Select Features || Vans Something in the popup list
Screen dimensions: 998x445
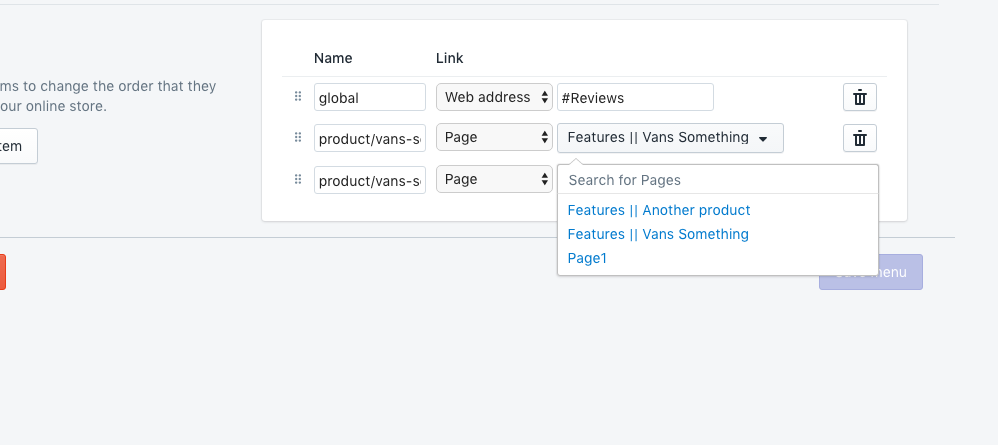657,234
